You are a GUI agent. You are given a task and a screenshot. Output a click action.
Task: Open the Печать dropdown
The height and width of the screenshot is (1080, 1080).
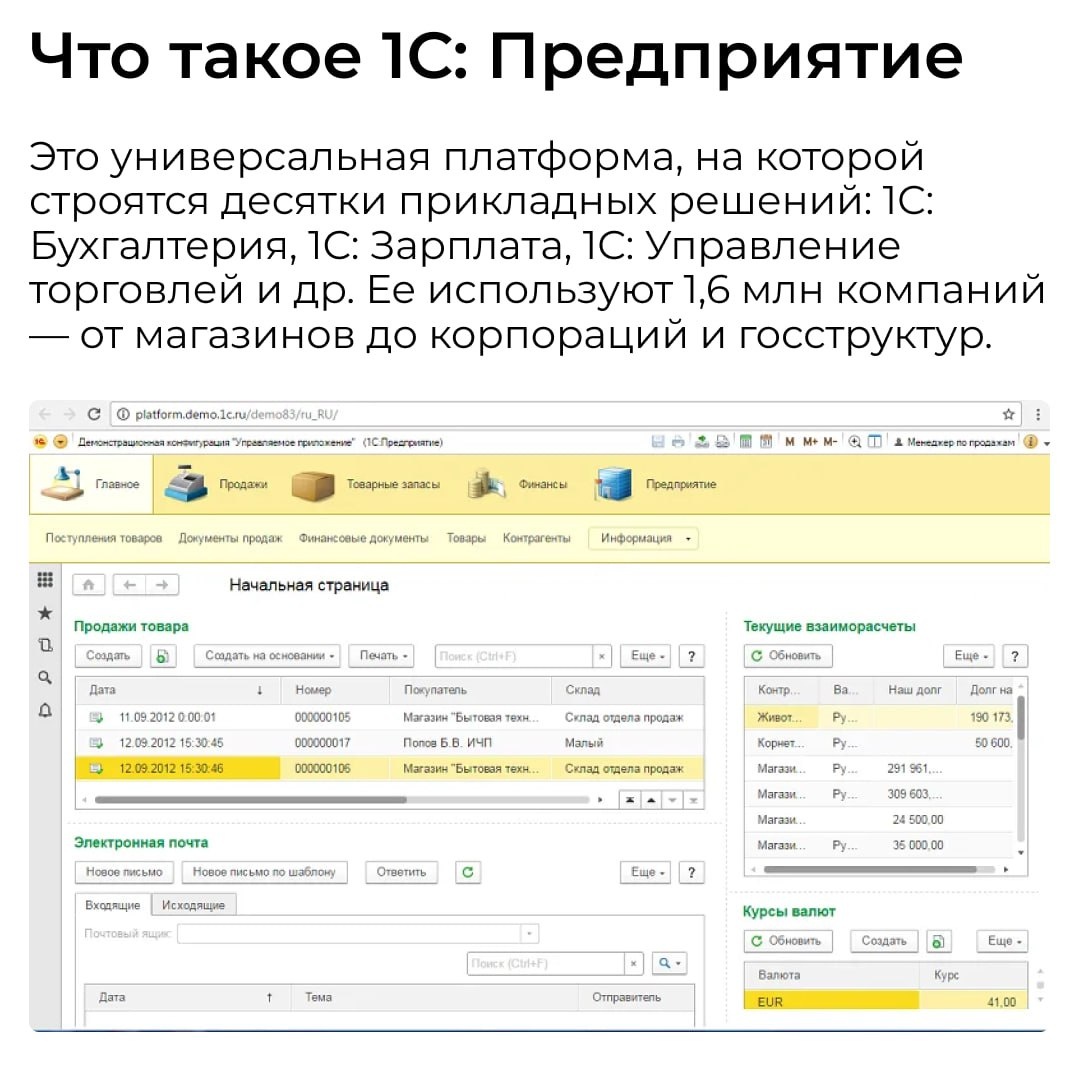[384, 656]
